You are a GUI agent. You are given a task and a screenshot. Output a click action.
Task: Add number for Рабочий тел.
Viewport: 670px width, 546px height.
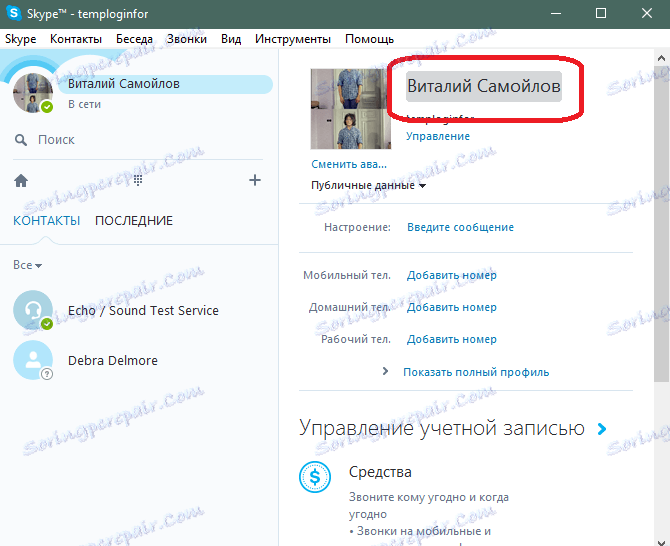452,339
